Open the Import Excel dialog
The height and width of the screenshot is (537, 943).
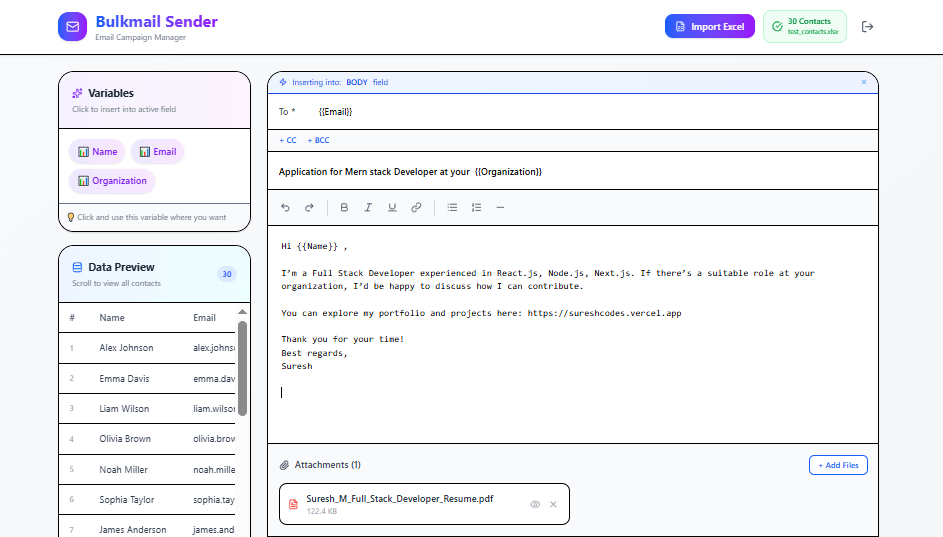[x=710, y=26]
